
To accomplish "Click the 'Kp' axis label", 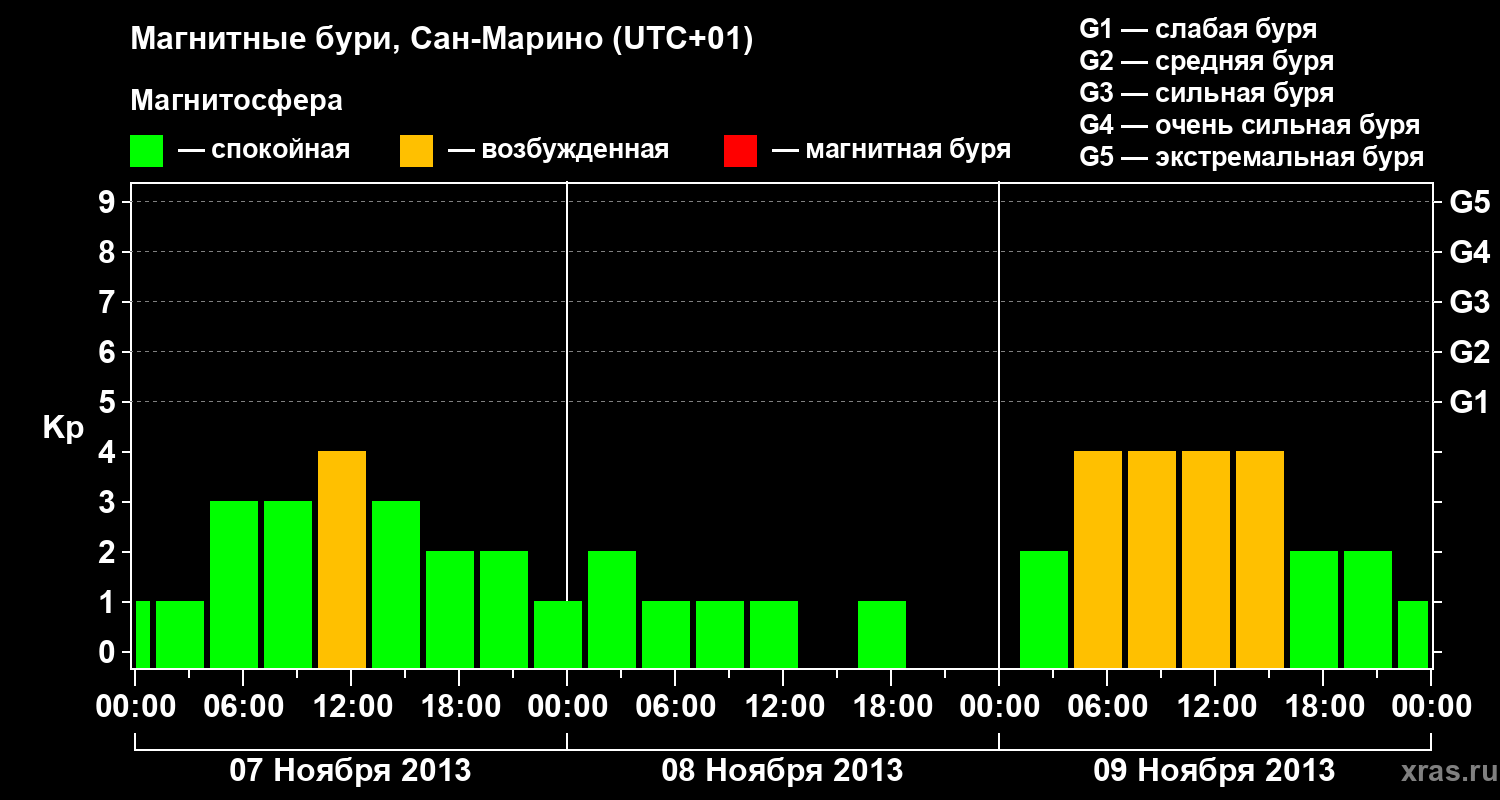I will click(x=63, y=428).
